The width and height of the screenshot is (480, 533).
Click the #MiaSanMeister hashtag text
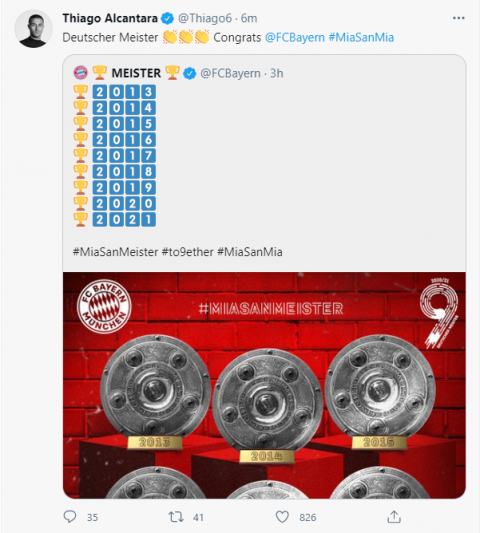coord(116,252)
